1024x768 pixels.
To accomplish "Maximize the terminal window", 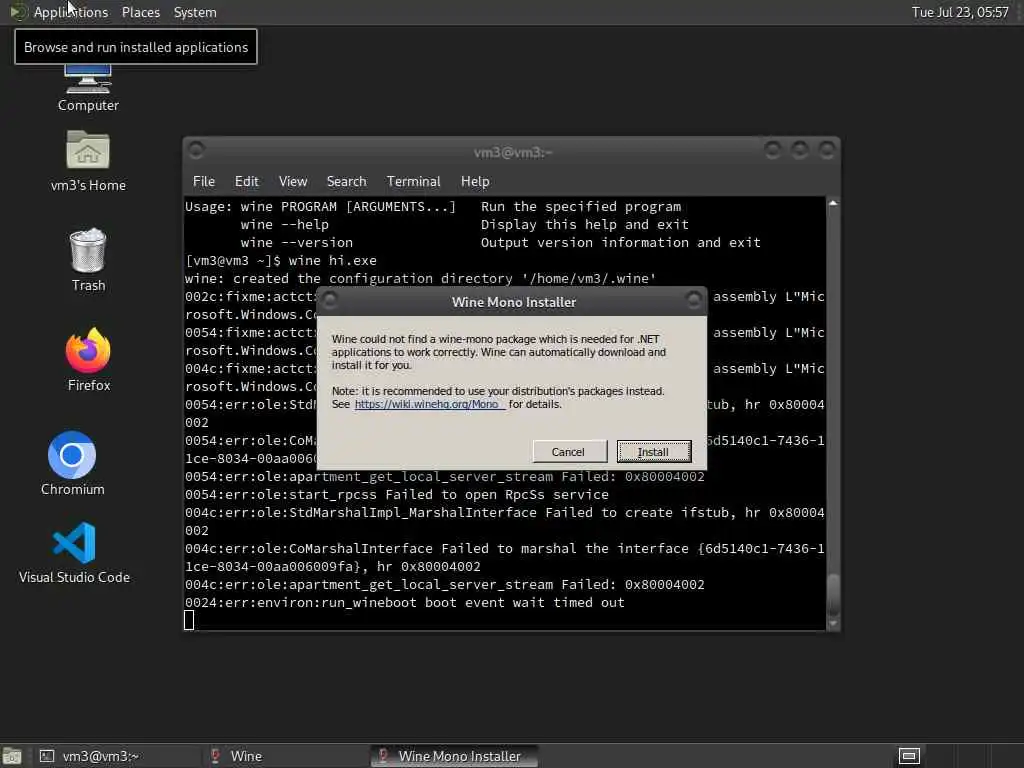I will [x=799, y=151].
